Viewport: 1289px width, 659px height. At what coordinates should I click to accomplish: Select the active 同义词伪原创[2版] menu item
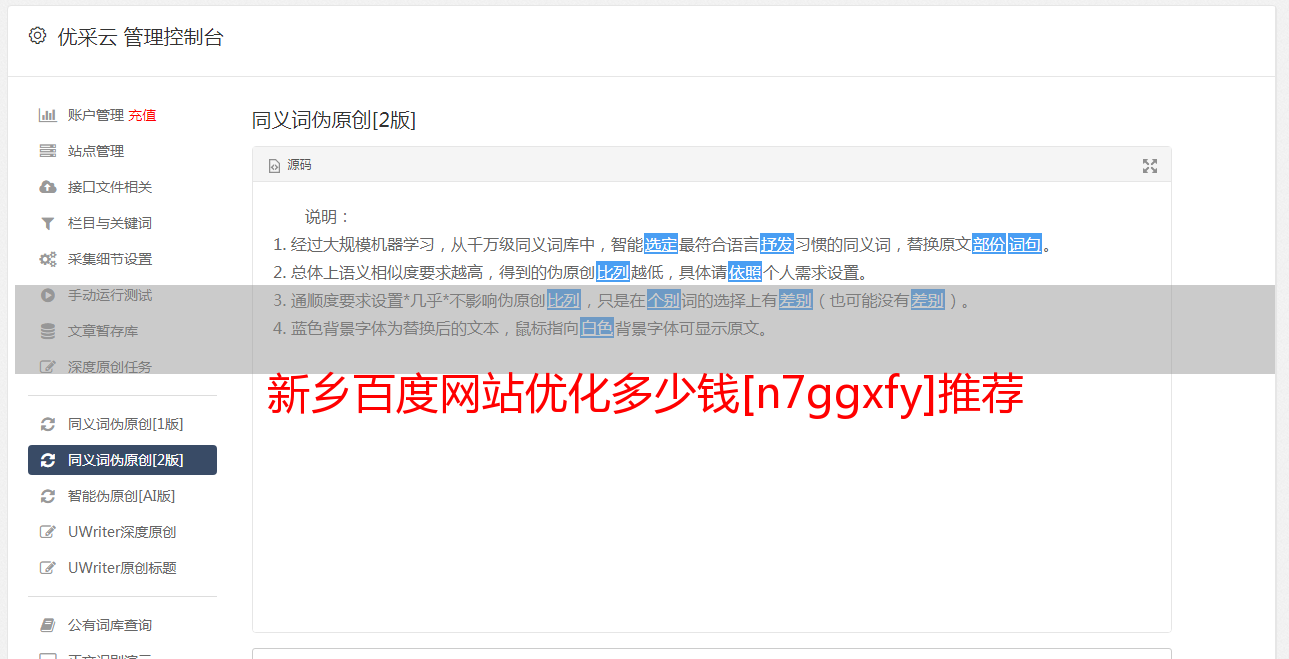tap(122, 460)
